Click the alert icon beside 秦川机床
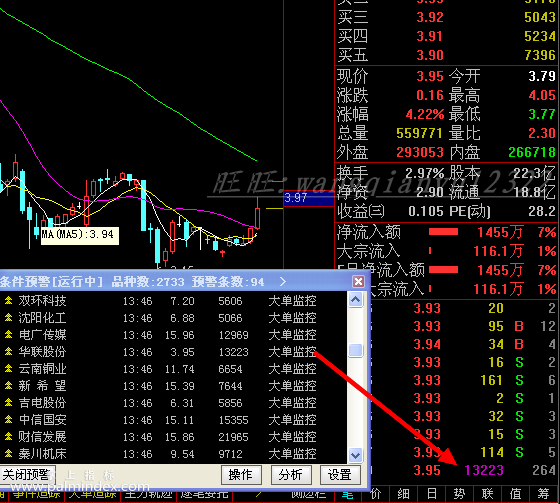Viewport: 560px width, 504px height. coord(8,454)
